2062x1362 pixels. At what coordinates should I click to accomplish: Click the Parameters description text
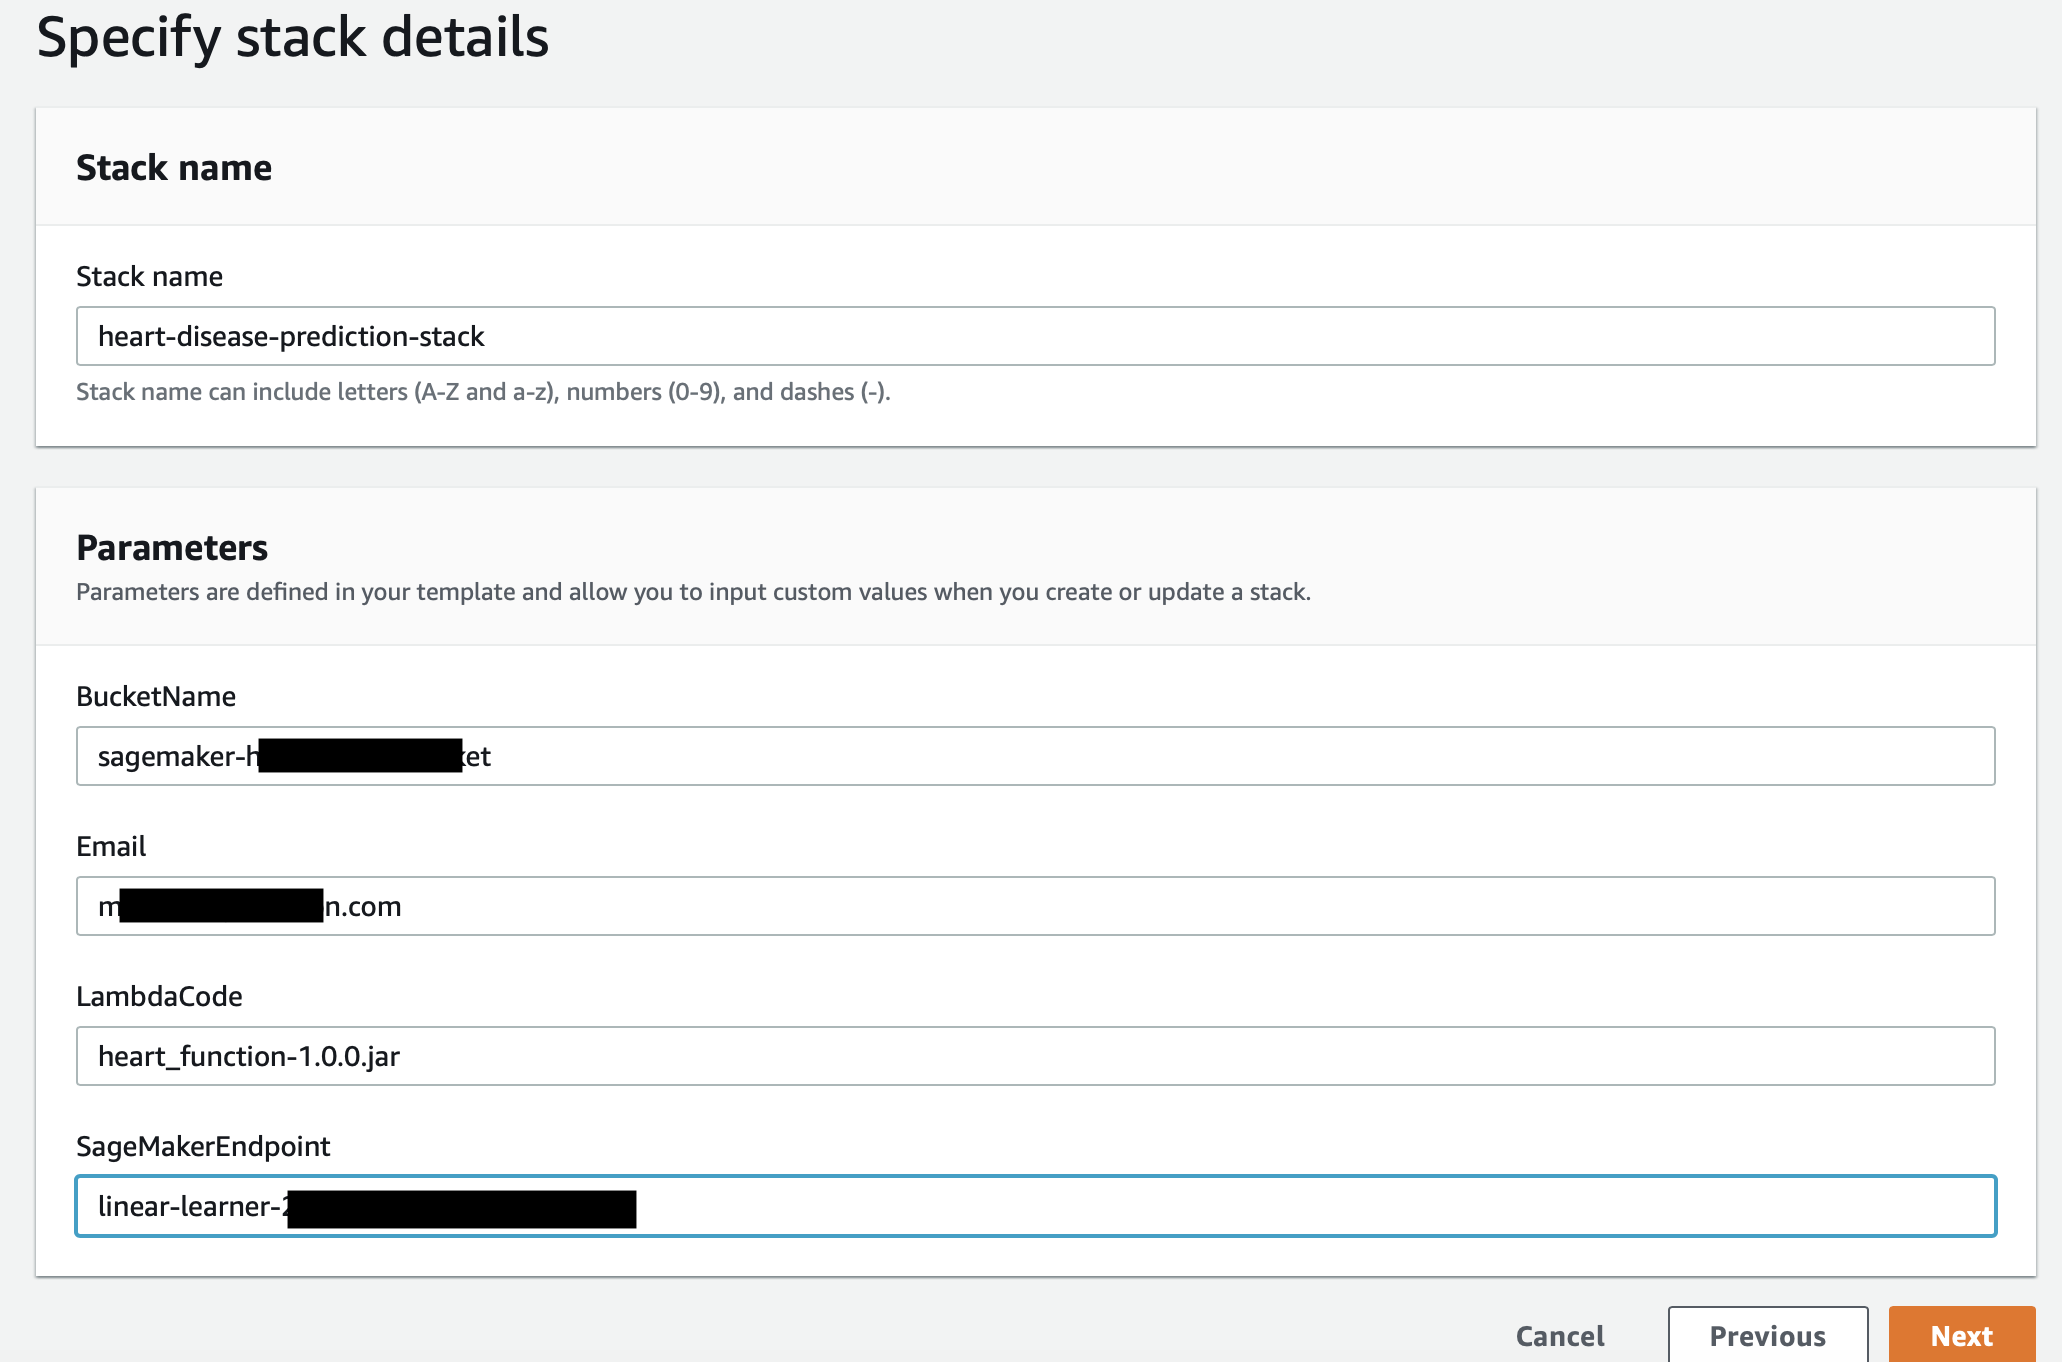click(693, 592)
